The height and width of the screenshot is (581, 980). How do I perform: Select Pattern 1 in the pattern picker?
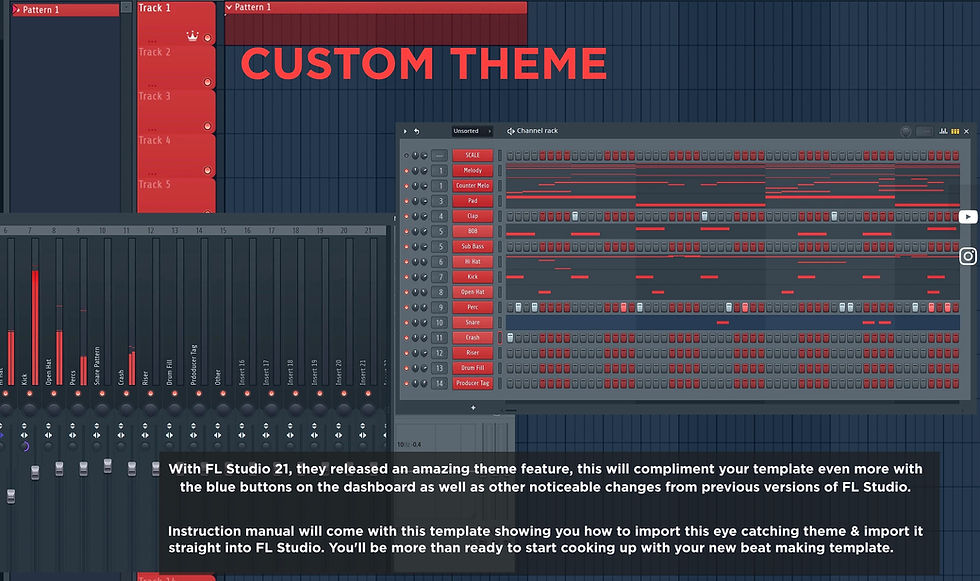(x=66, y=9)
